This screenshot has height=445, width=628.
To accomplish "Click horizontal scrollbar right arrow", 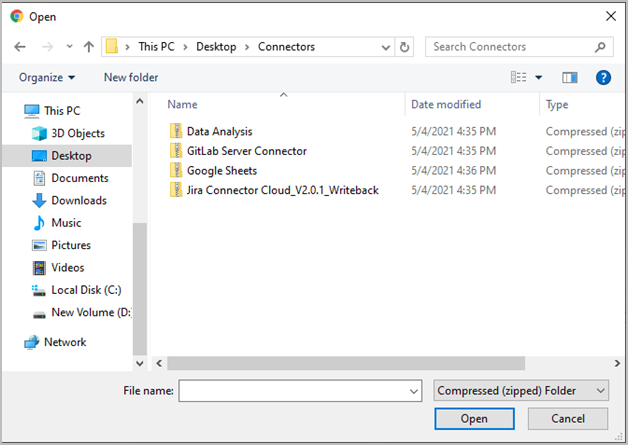I will 617,363.
